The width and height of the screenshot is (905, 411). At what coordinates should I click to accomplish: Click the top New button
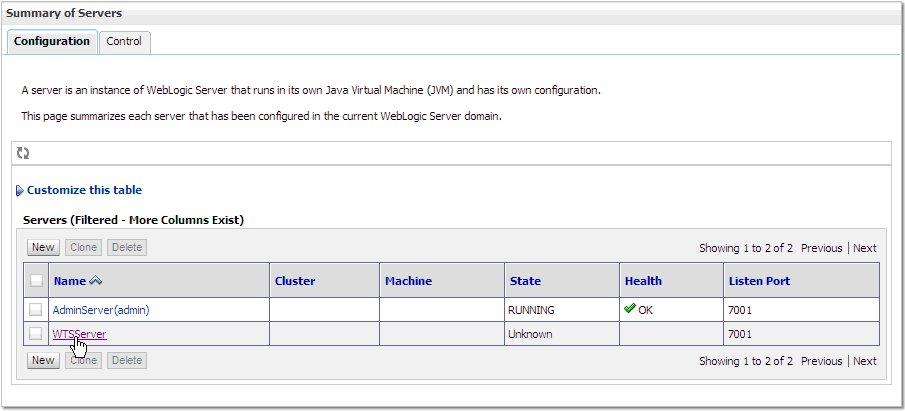click(43, 247)
